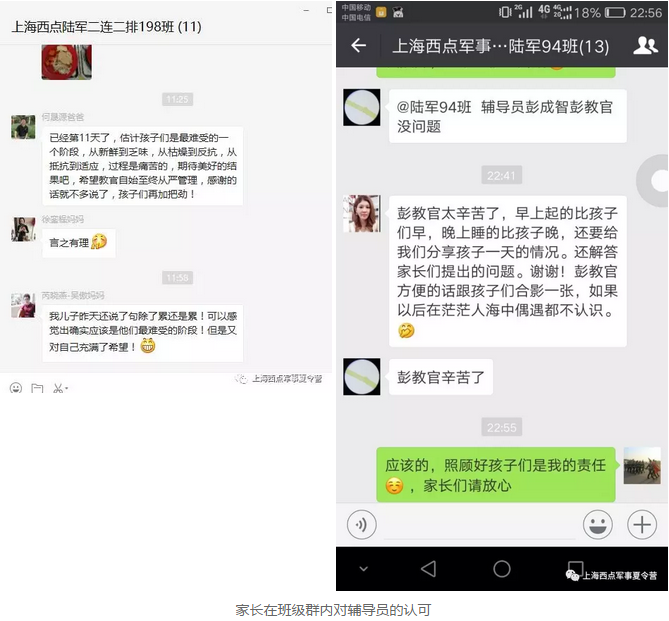Tap Android home circle button
This screenshot has height=621, width=669.
tap(502, 569)
